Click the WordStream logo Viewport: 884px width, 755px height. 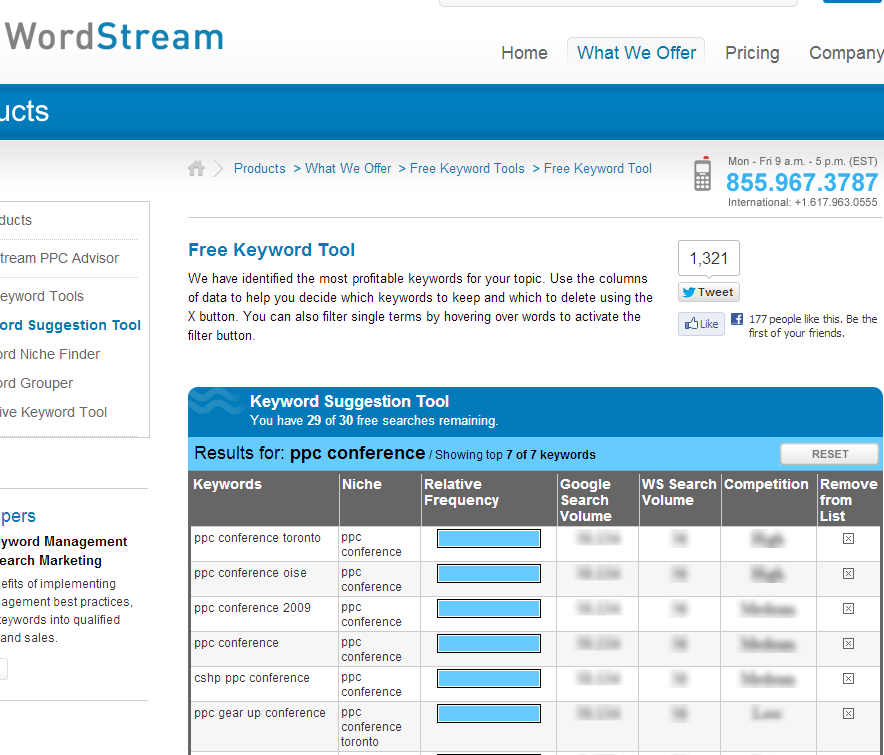114,36
